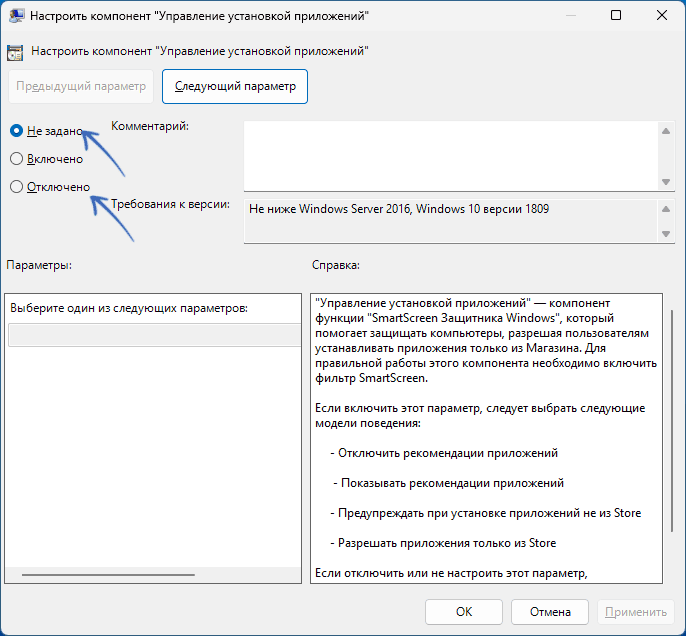The height and width of the screenshot is (636, 686).
Task: Maximize the dialog window
Action: pos(616,15)
